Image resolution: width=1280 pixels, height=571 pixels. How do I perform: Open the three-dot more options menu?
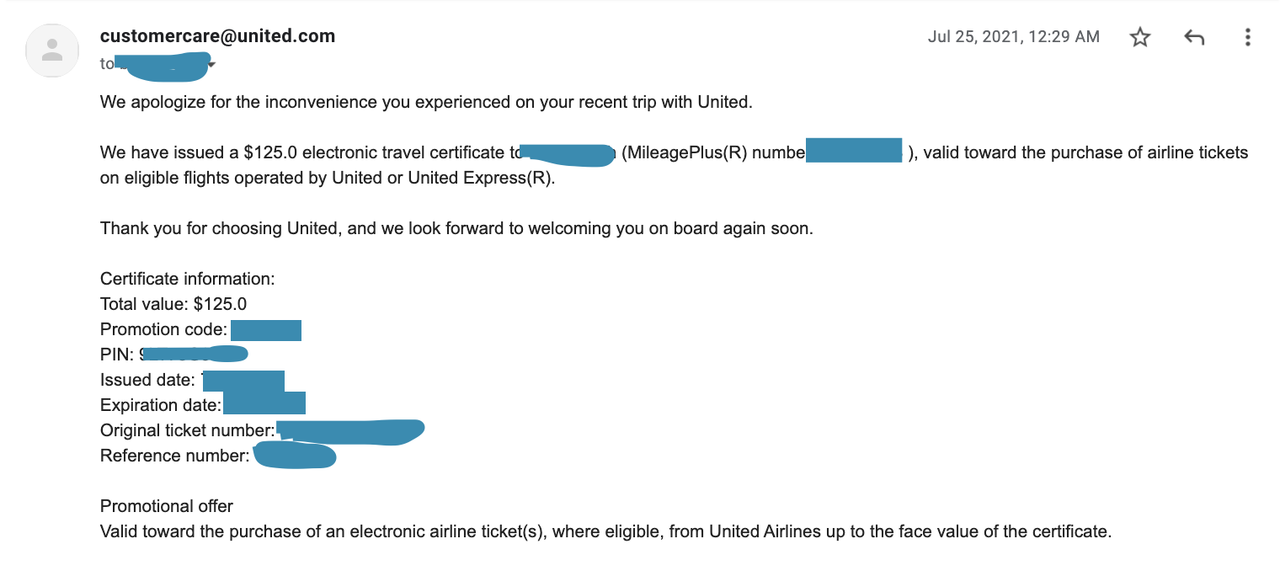(1247, 37)
